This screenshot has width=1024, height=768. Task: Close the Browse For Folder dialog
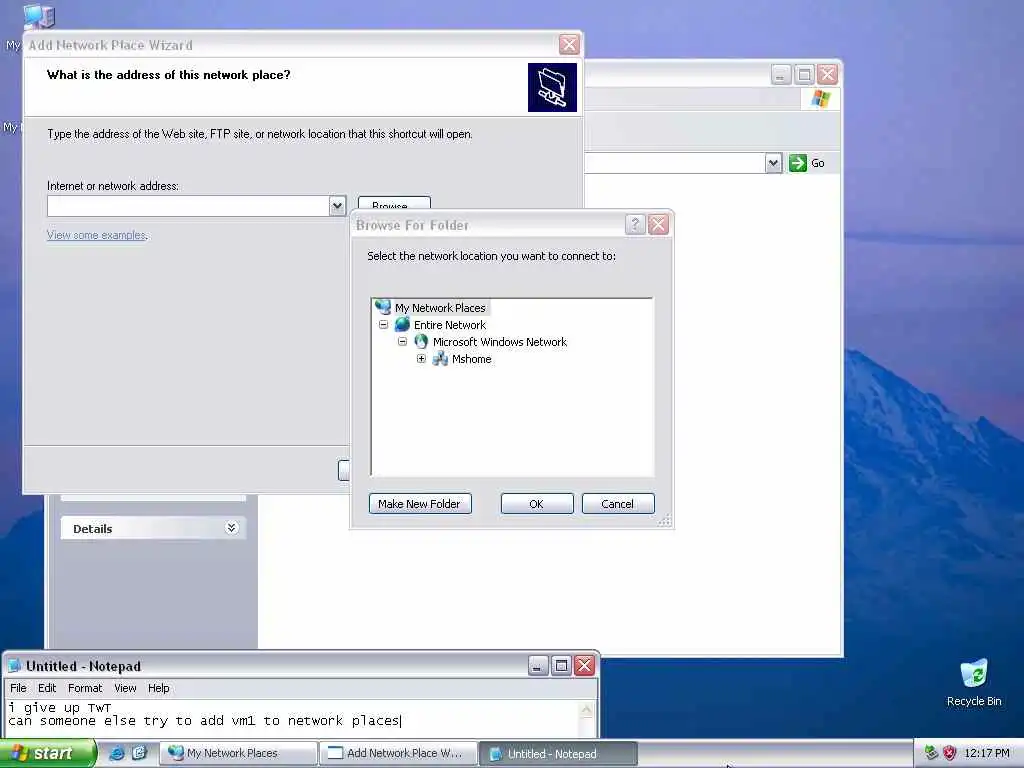(x=658, y=225)
